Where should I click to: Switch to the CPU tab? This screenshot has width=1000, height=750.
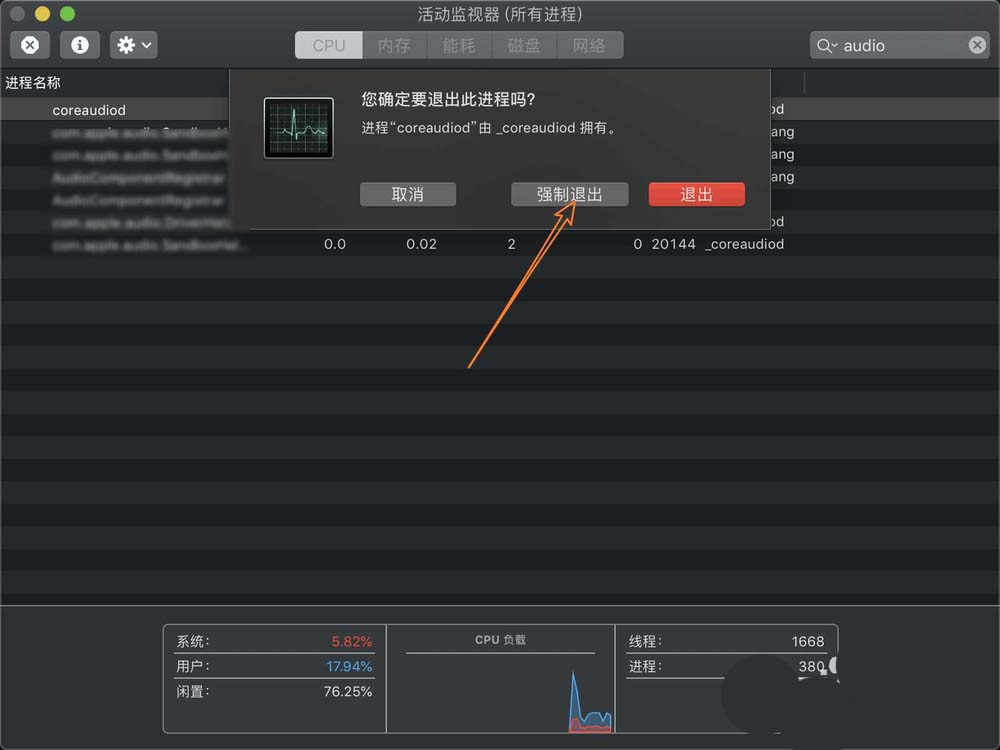328,45
